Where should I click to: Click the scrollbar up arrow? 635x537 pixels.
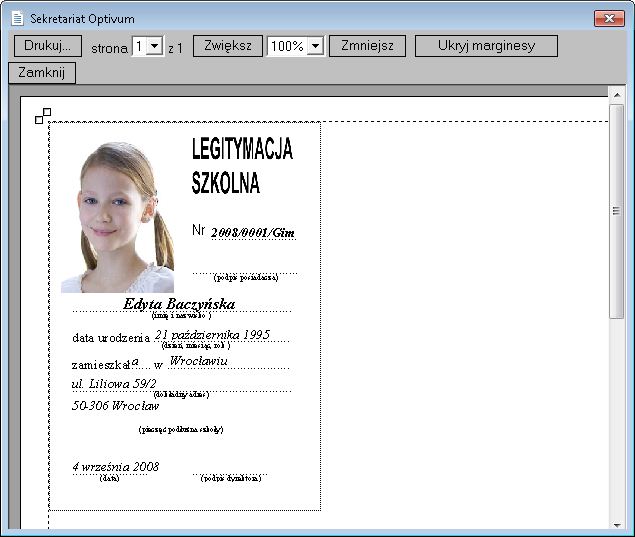(617, 95)
